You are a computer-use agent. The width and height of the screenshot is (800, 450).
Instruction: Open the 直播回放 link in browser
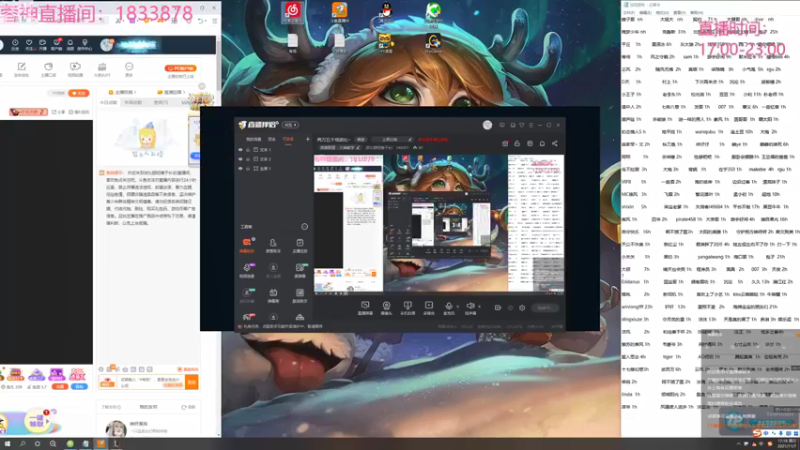pyautogui.click(x=171, y=92)
